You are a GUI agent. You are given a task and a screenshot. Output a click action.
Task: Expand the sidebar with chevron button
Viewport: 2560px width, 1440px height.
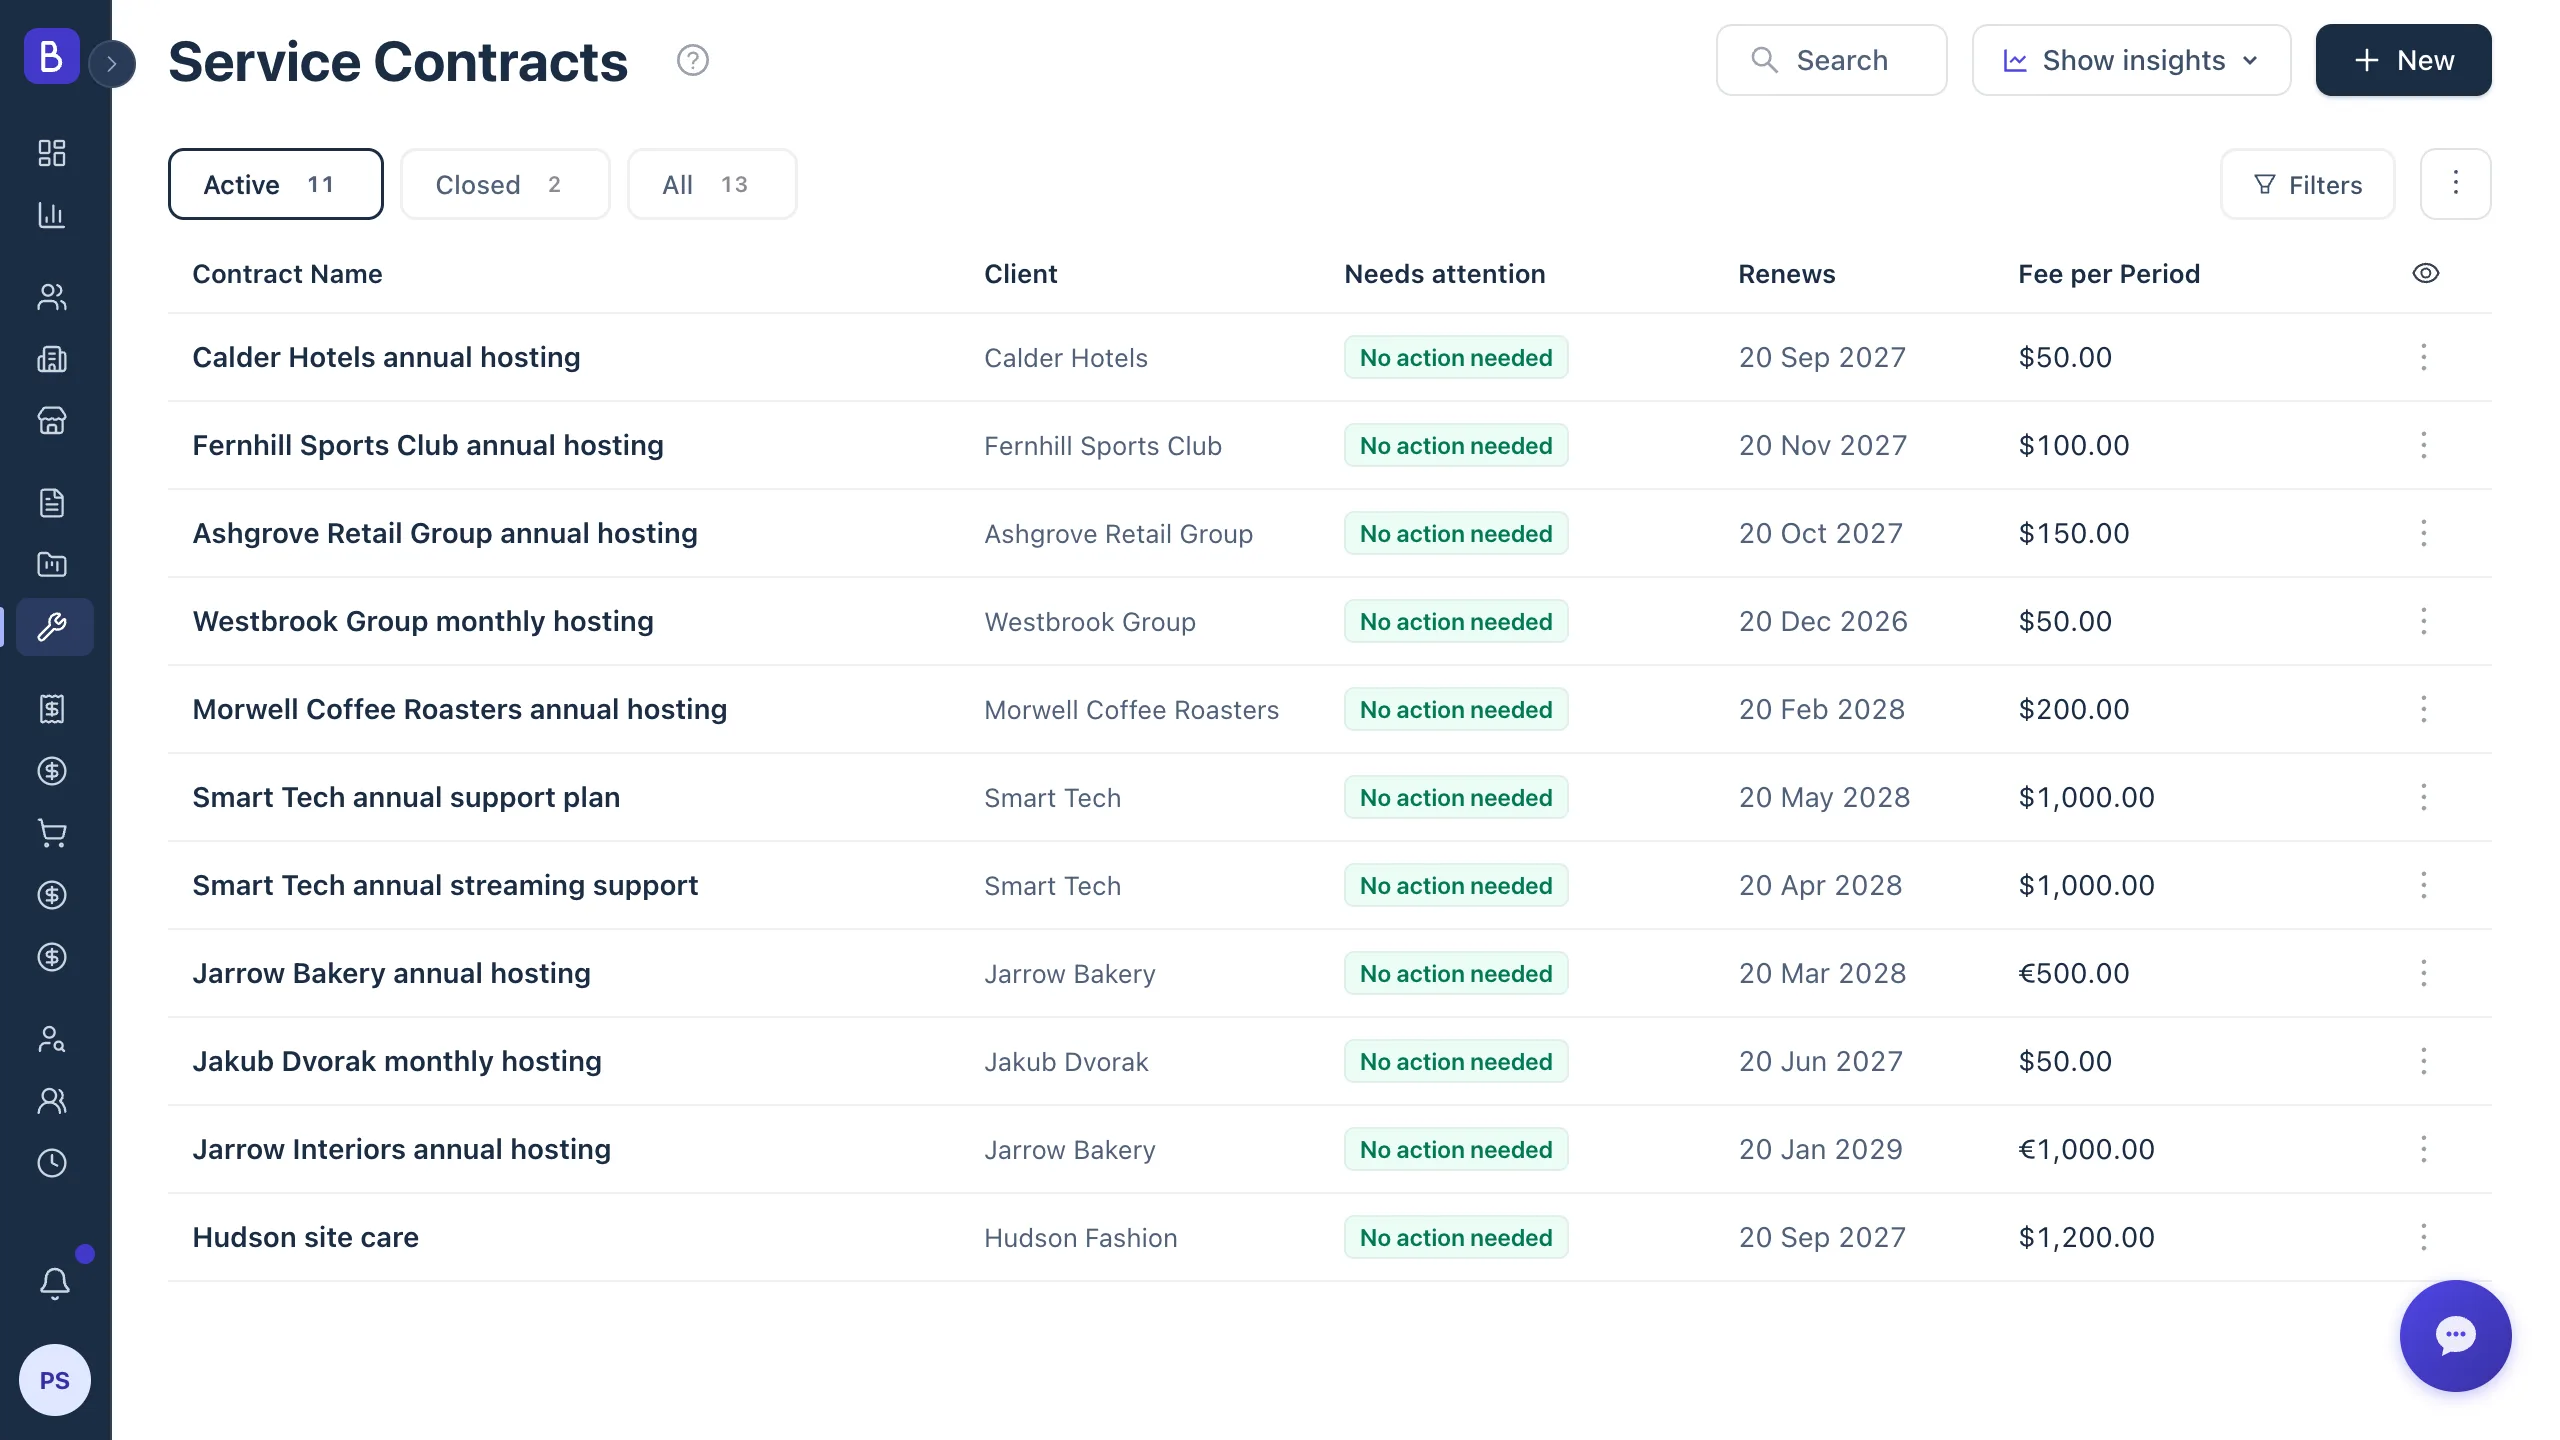[x=112, y=64]
